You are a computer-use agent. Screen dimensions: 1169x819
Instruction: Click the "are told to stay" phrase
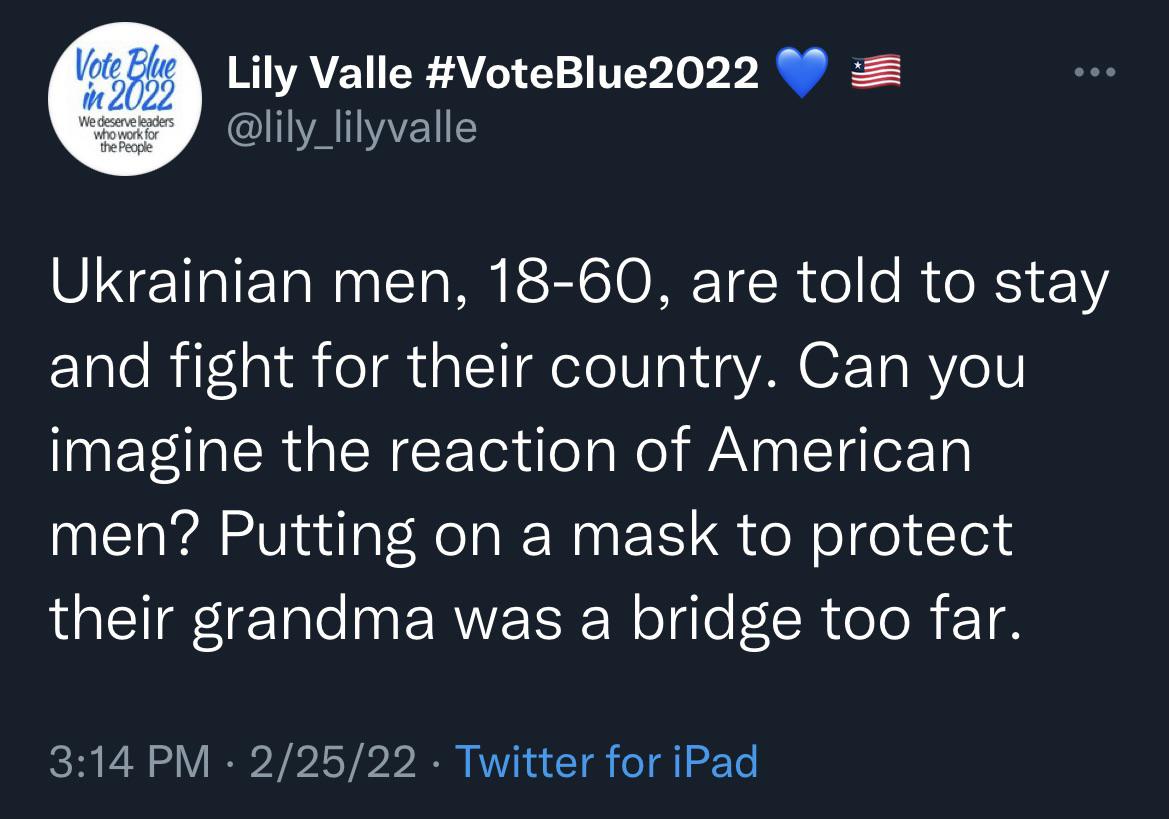coord(901,282)
